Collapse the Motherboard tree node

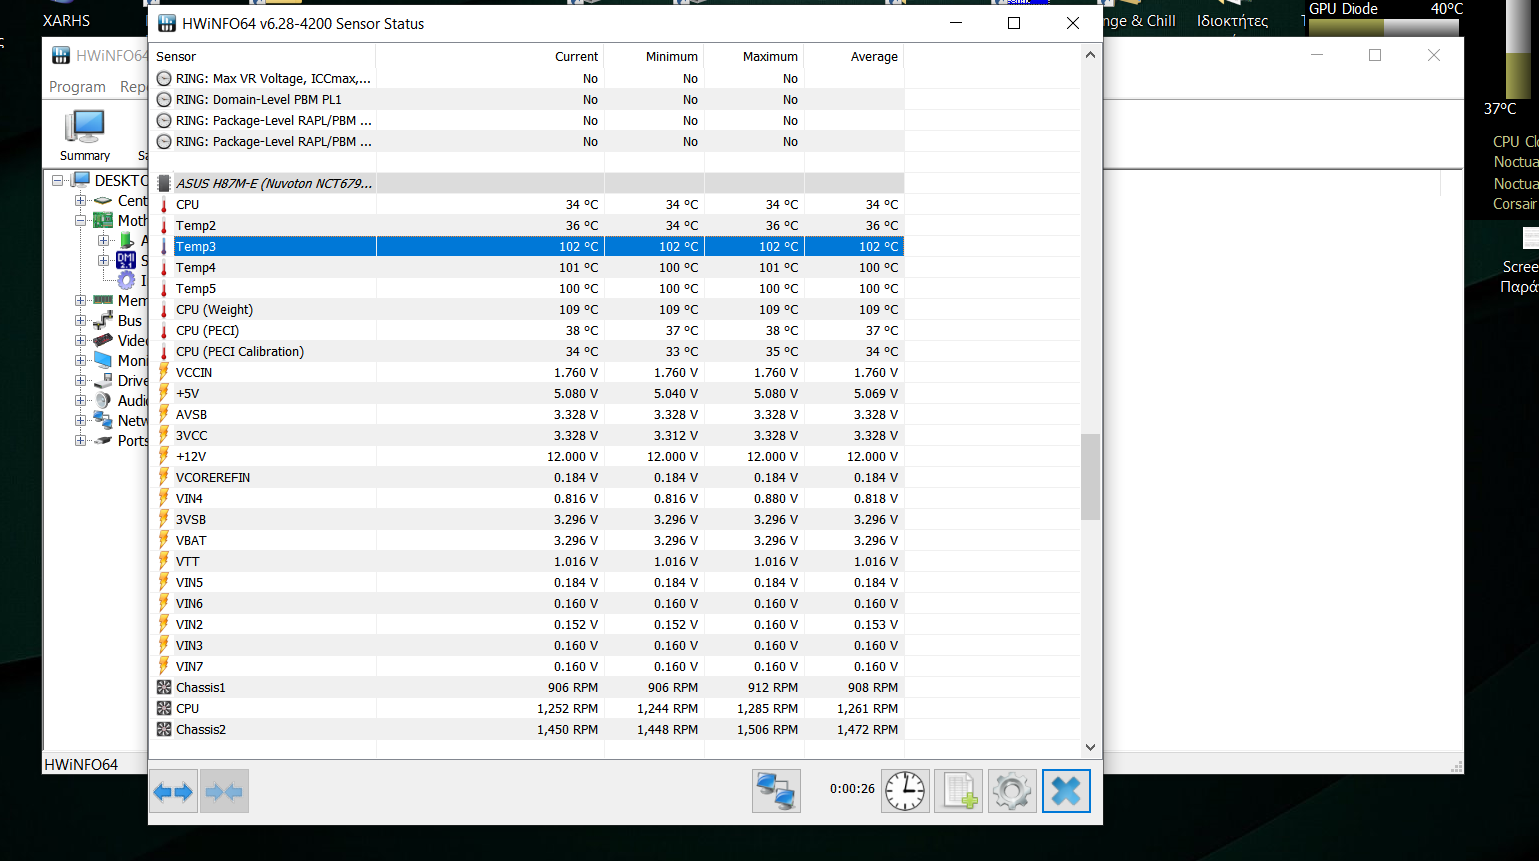[80, 220]
